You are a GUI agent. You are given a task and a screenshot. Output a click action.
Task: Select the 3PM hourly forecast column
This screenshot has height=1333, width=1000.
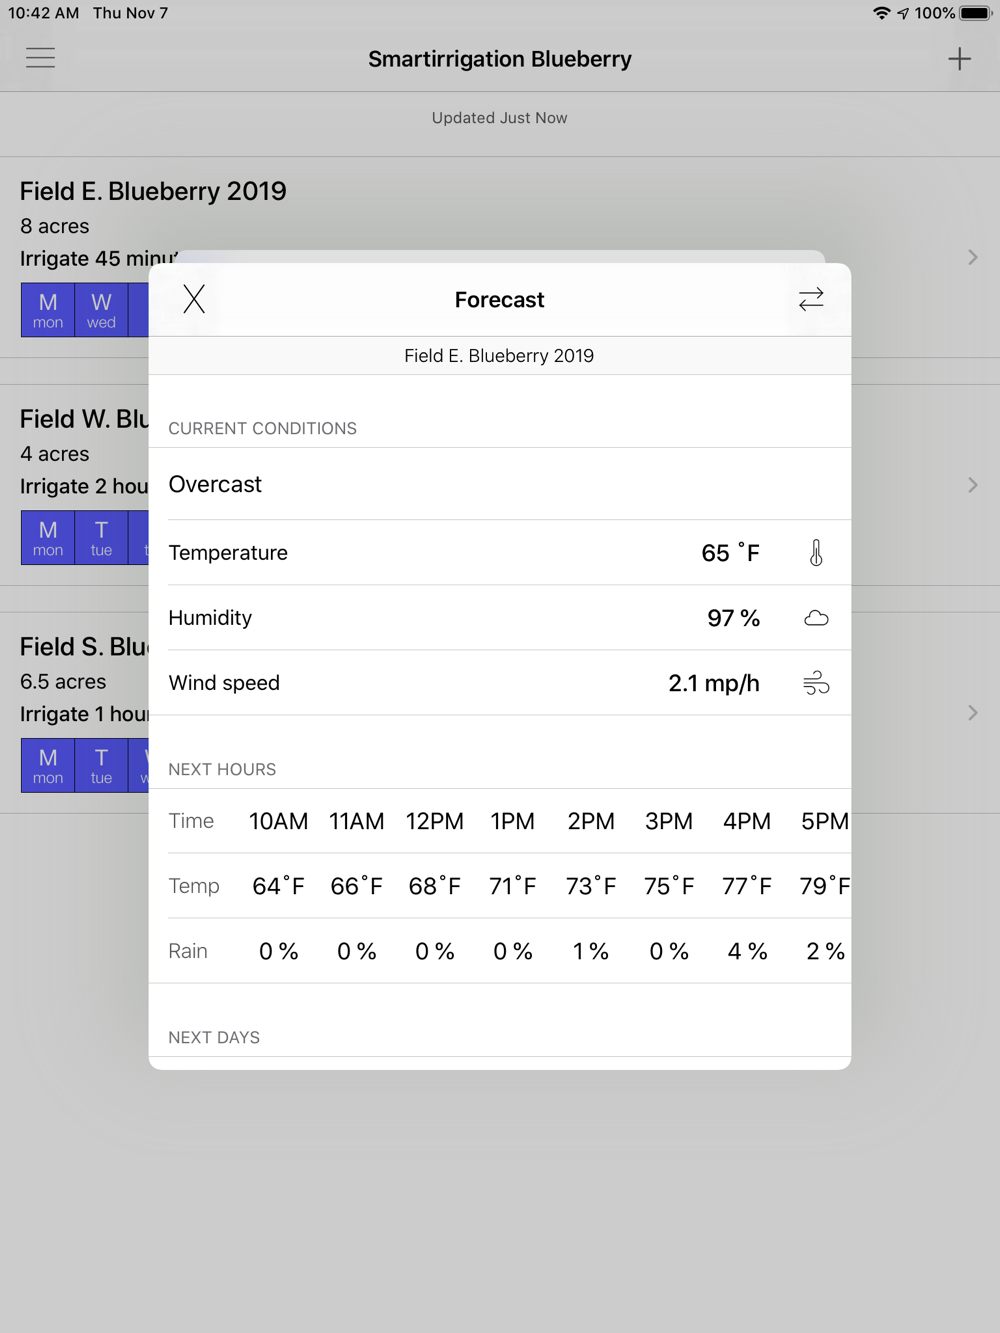click(x=668, y=821)
